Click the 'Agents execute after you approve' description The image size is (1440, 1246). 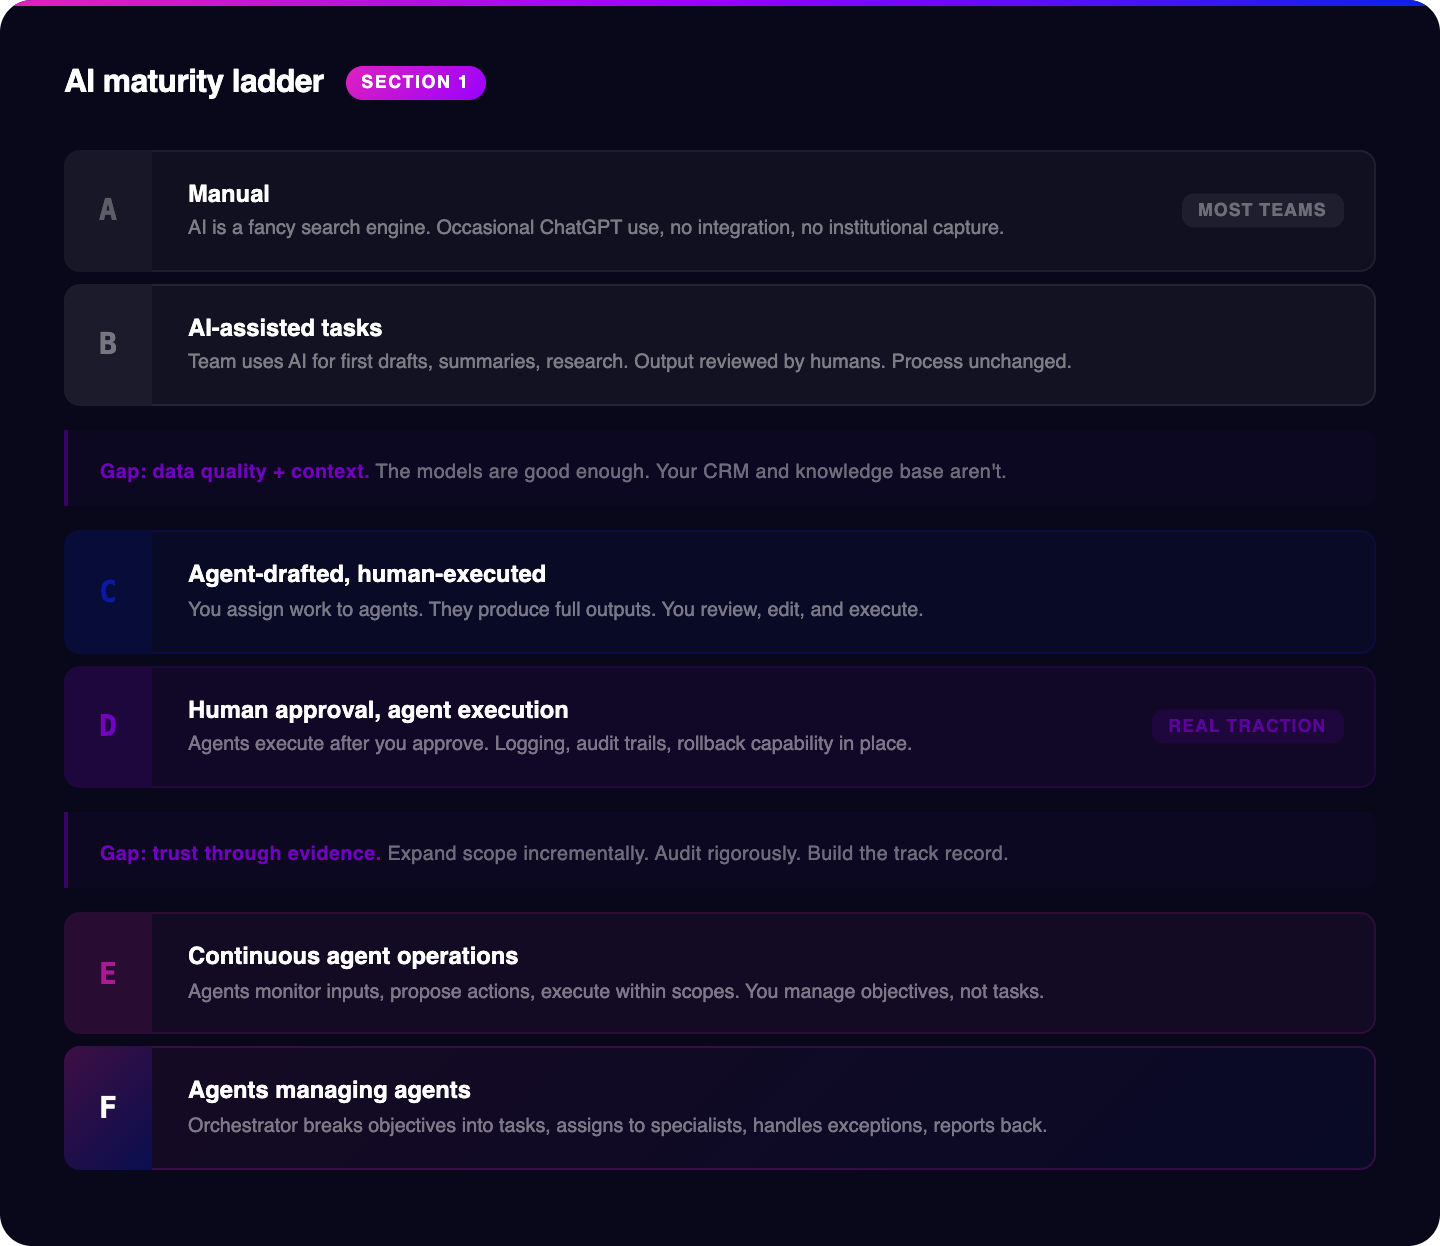[x=550, y=743]
